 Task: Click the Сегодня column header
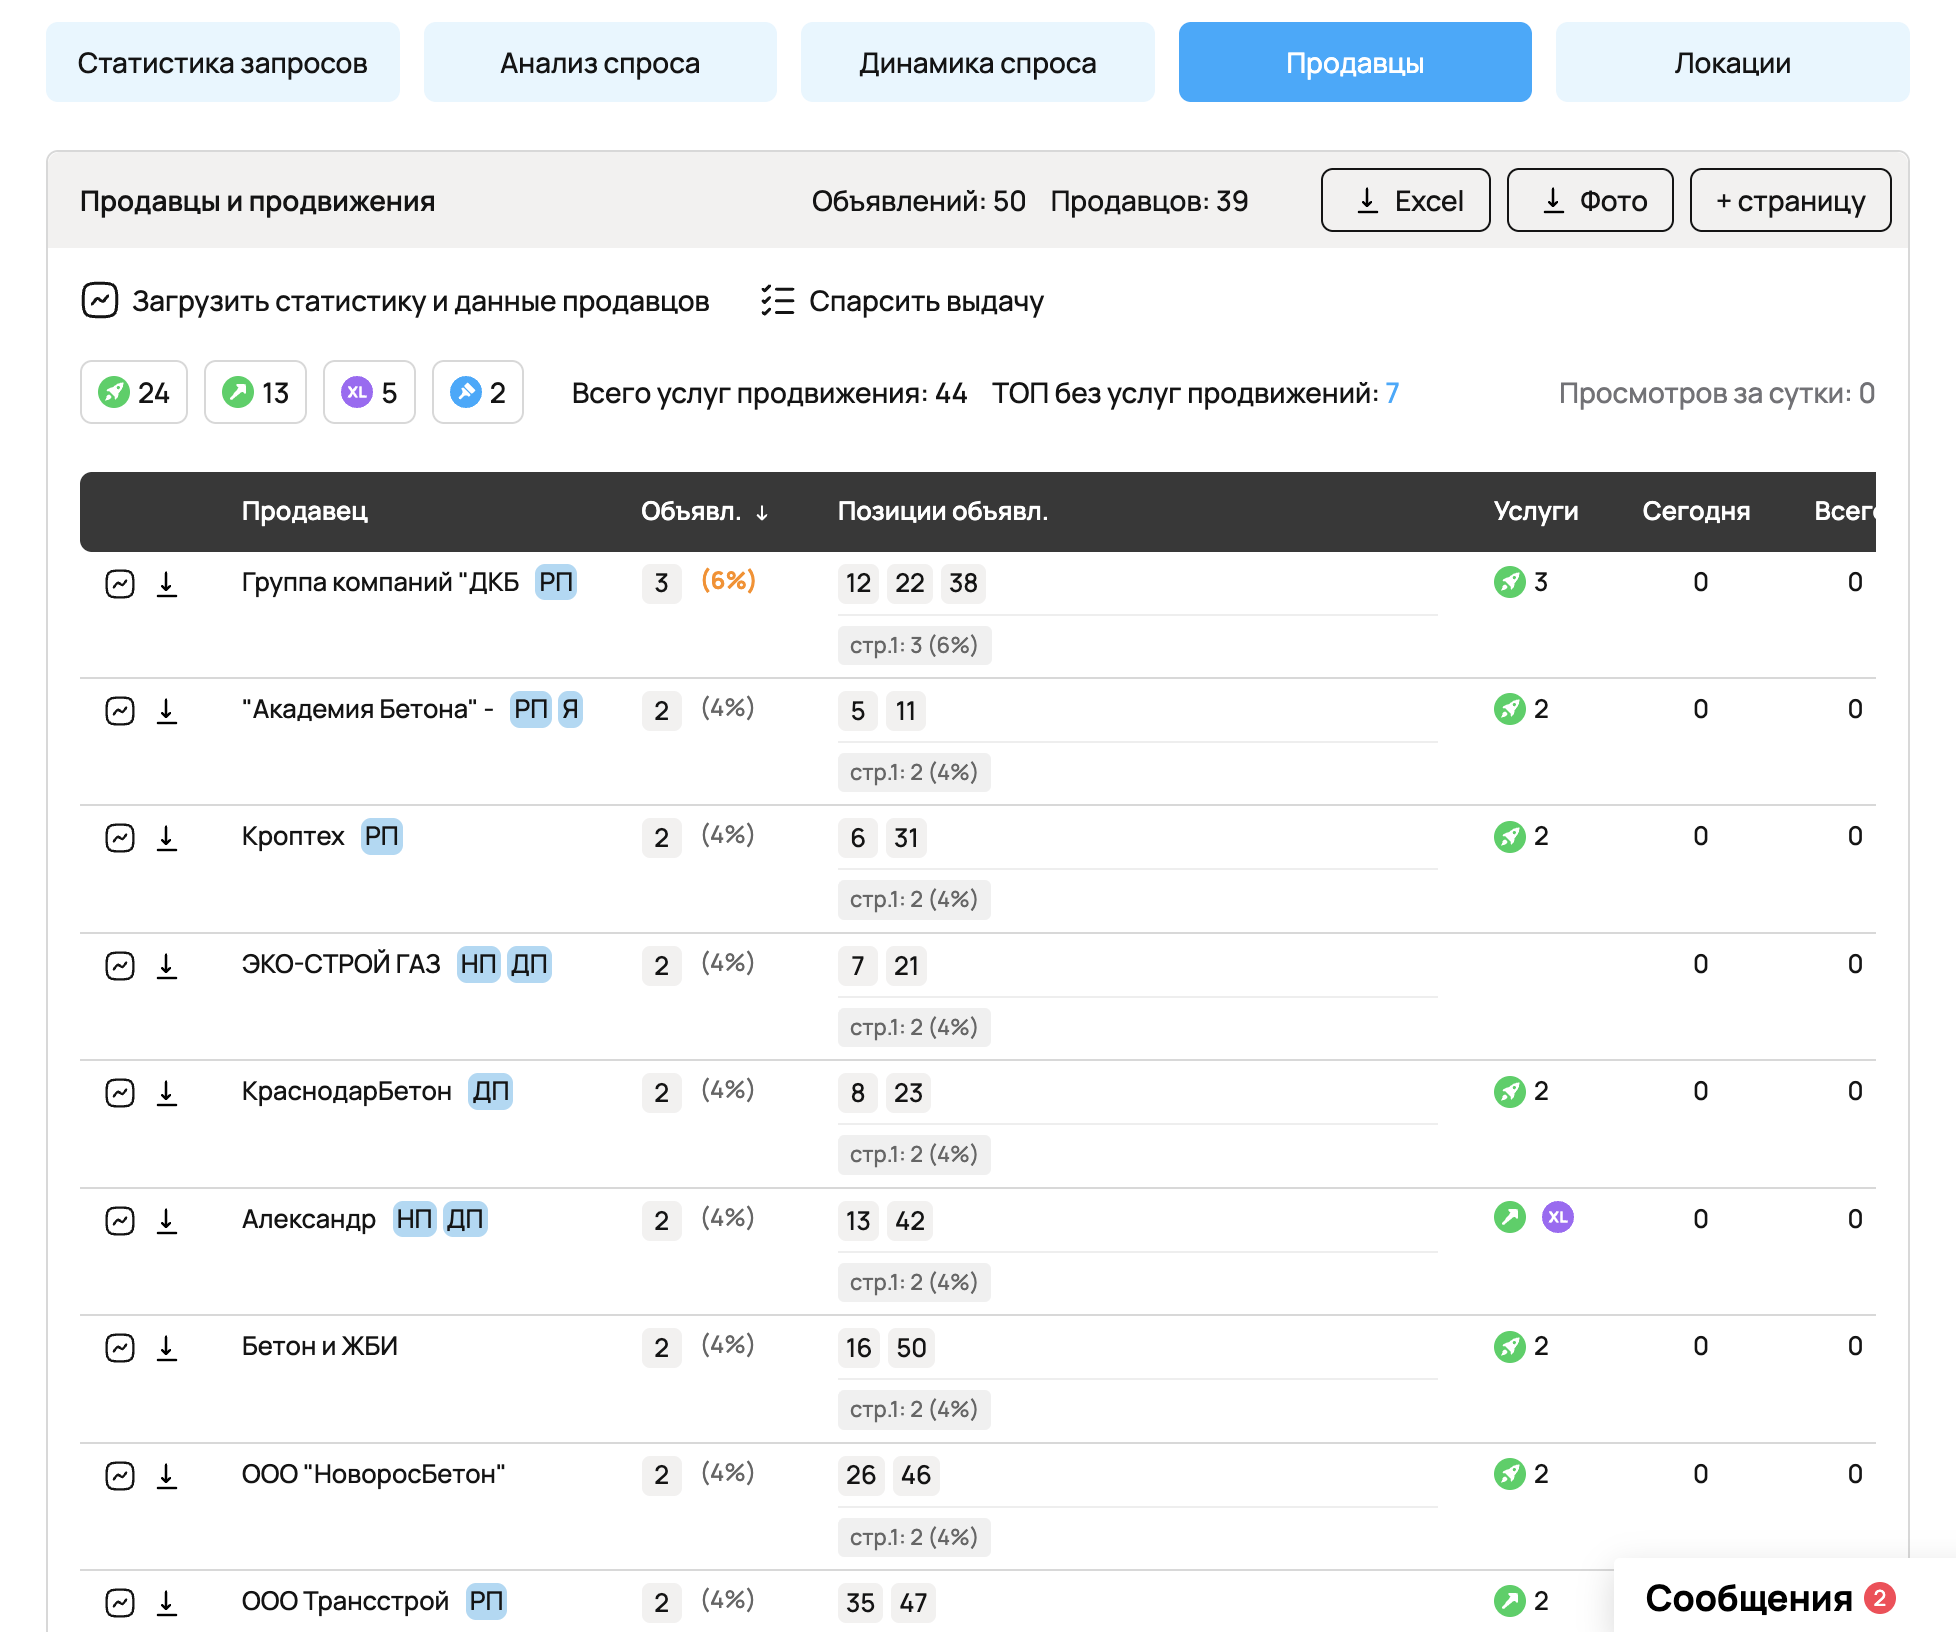[1696, 511]
